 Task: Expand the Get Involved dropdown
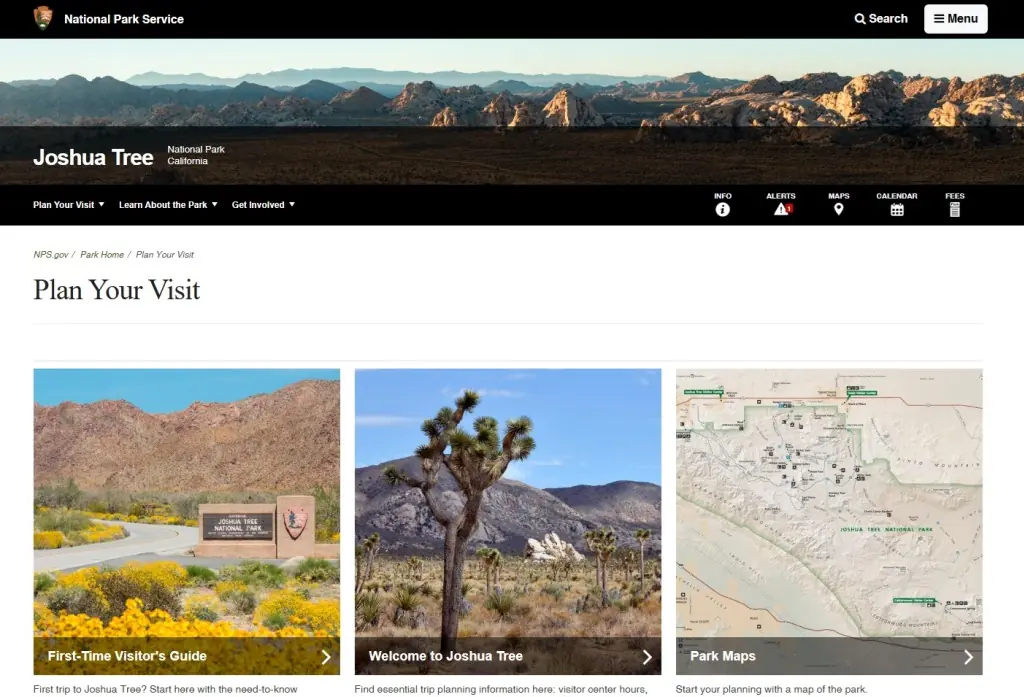pyautogui.click(x=263, y=204)
